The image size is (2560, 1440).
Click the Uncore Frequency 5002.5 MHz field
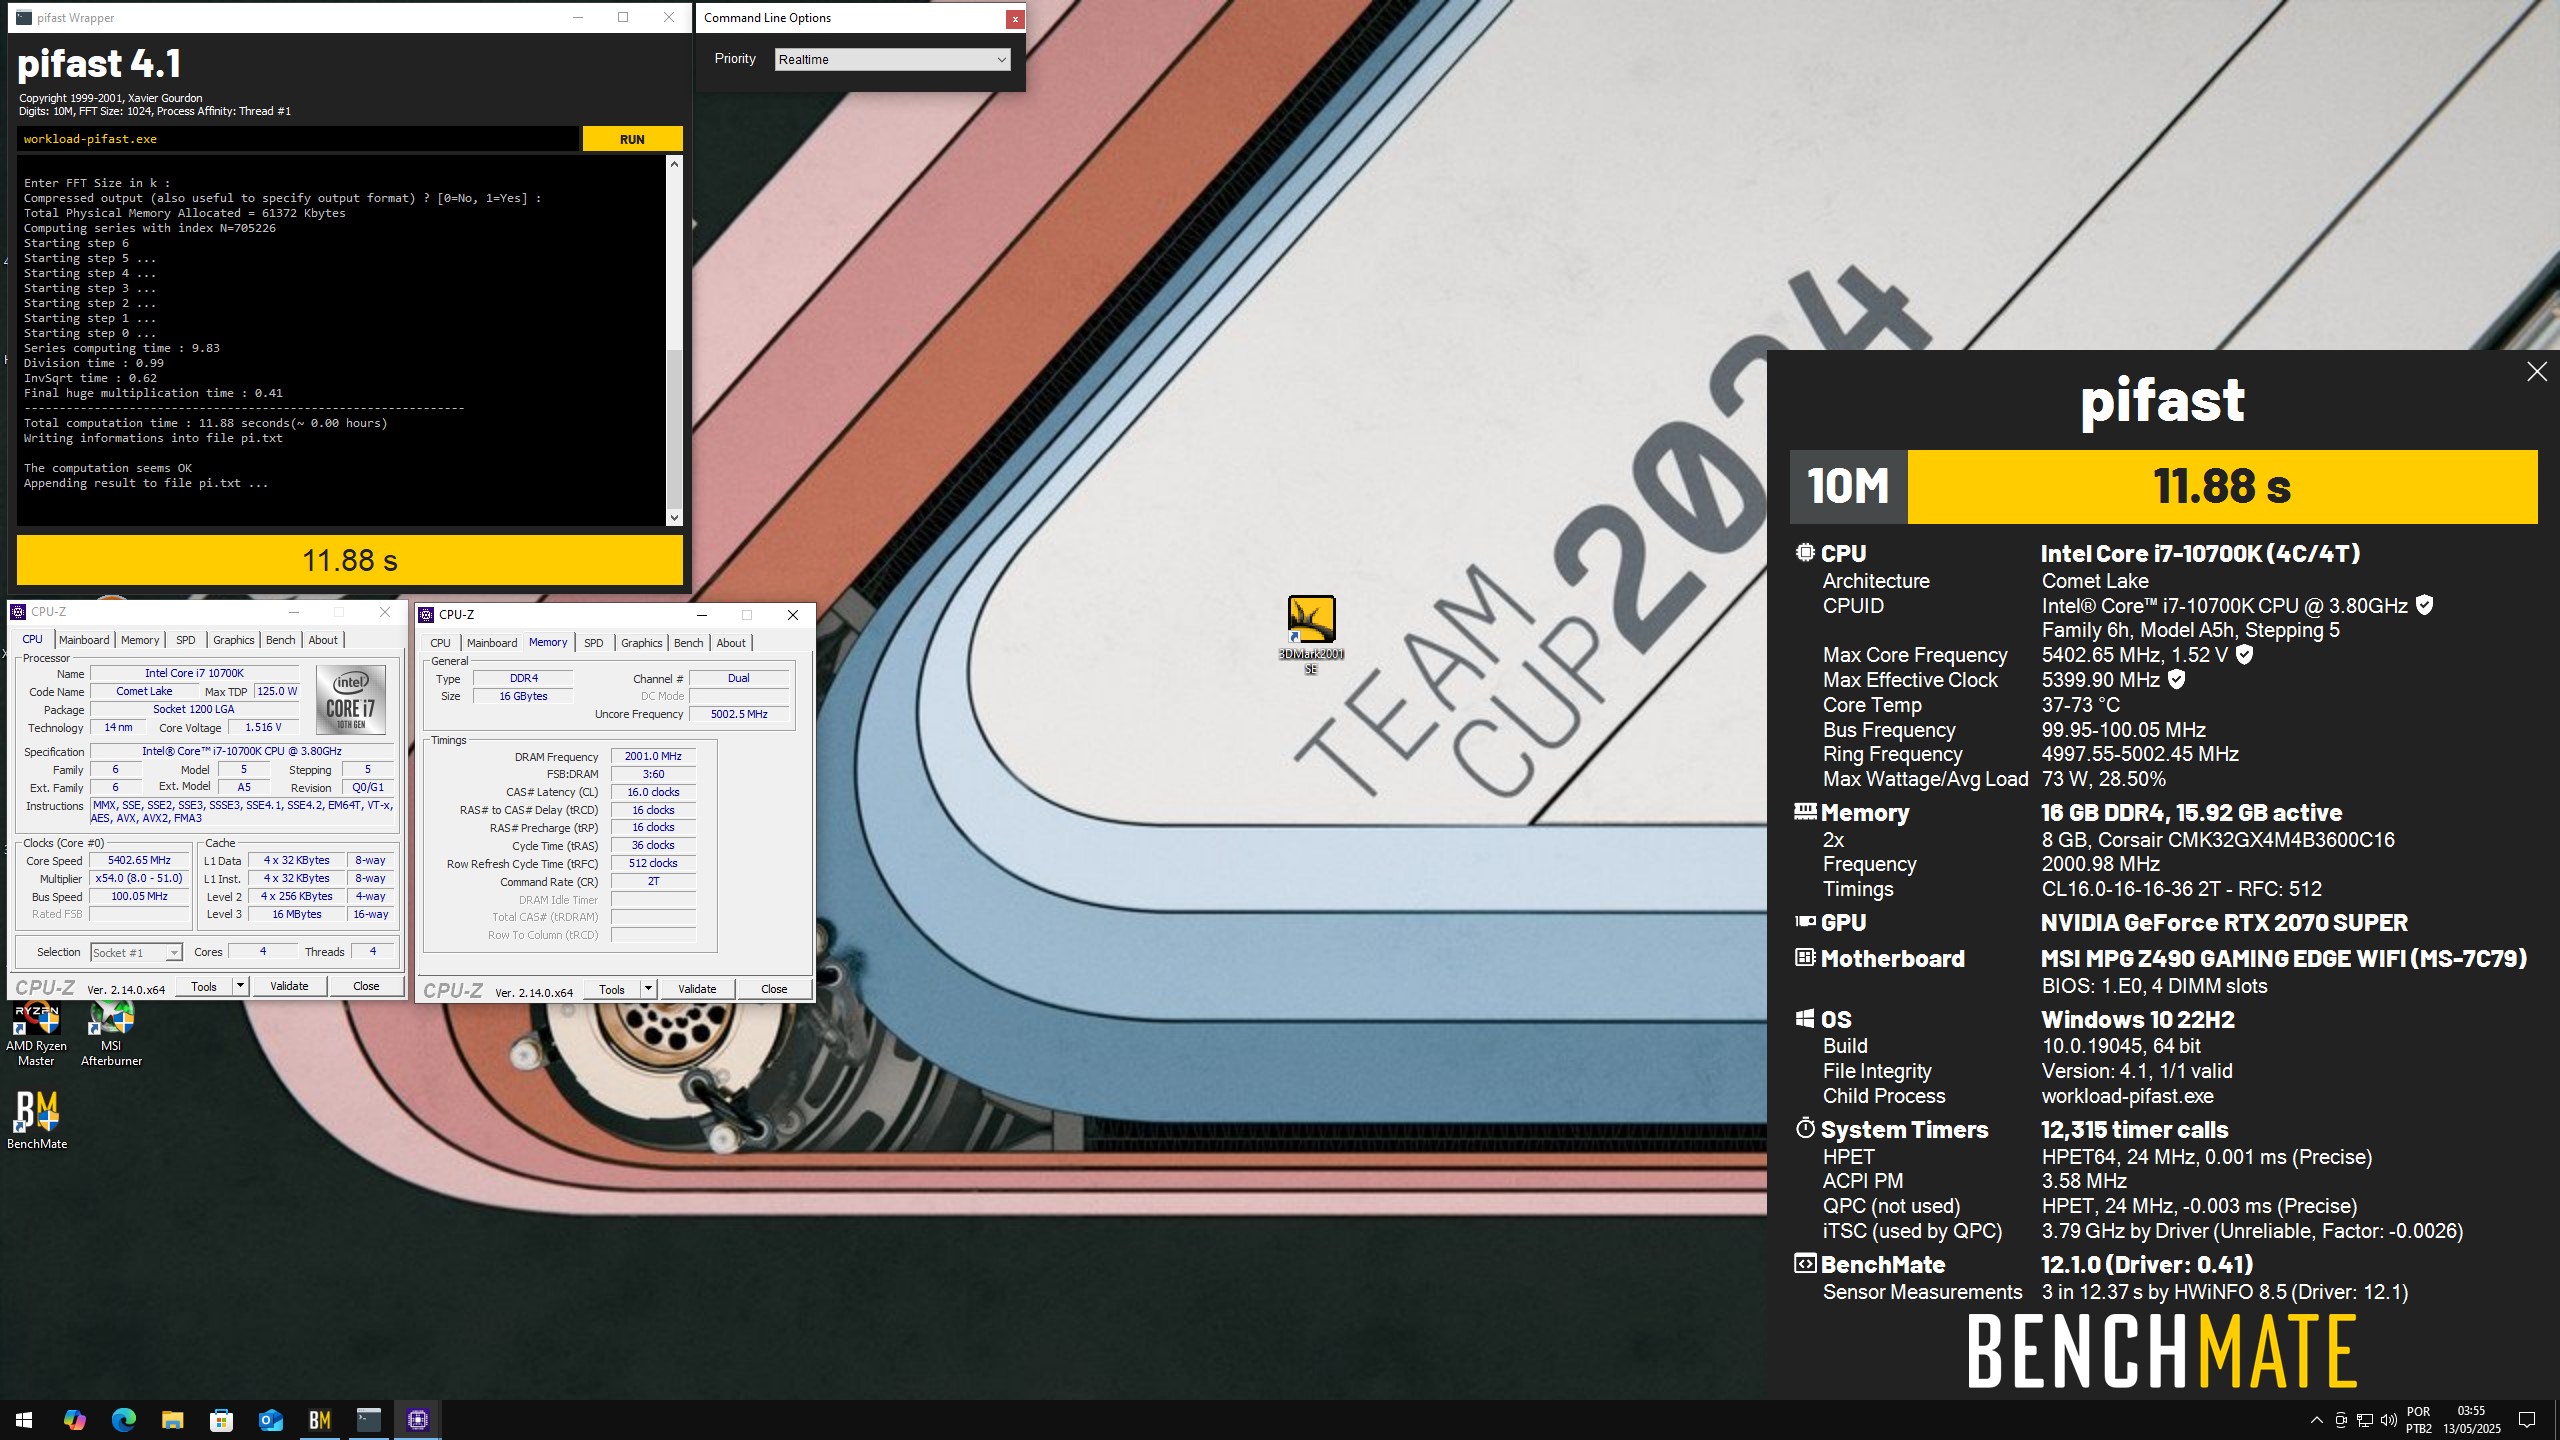739,714
